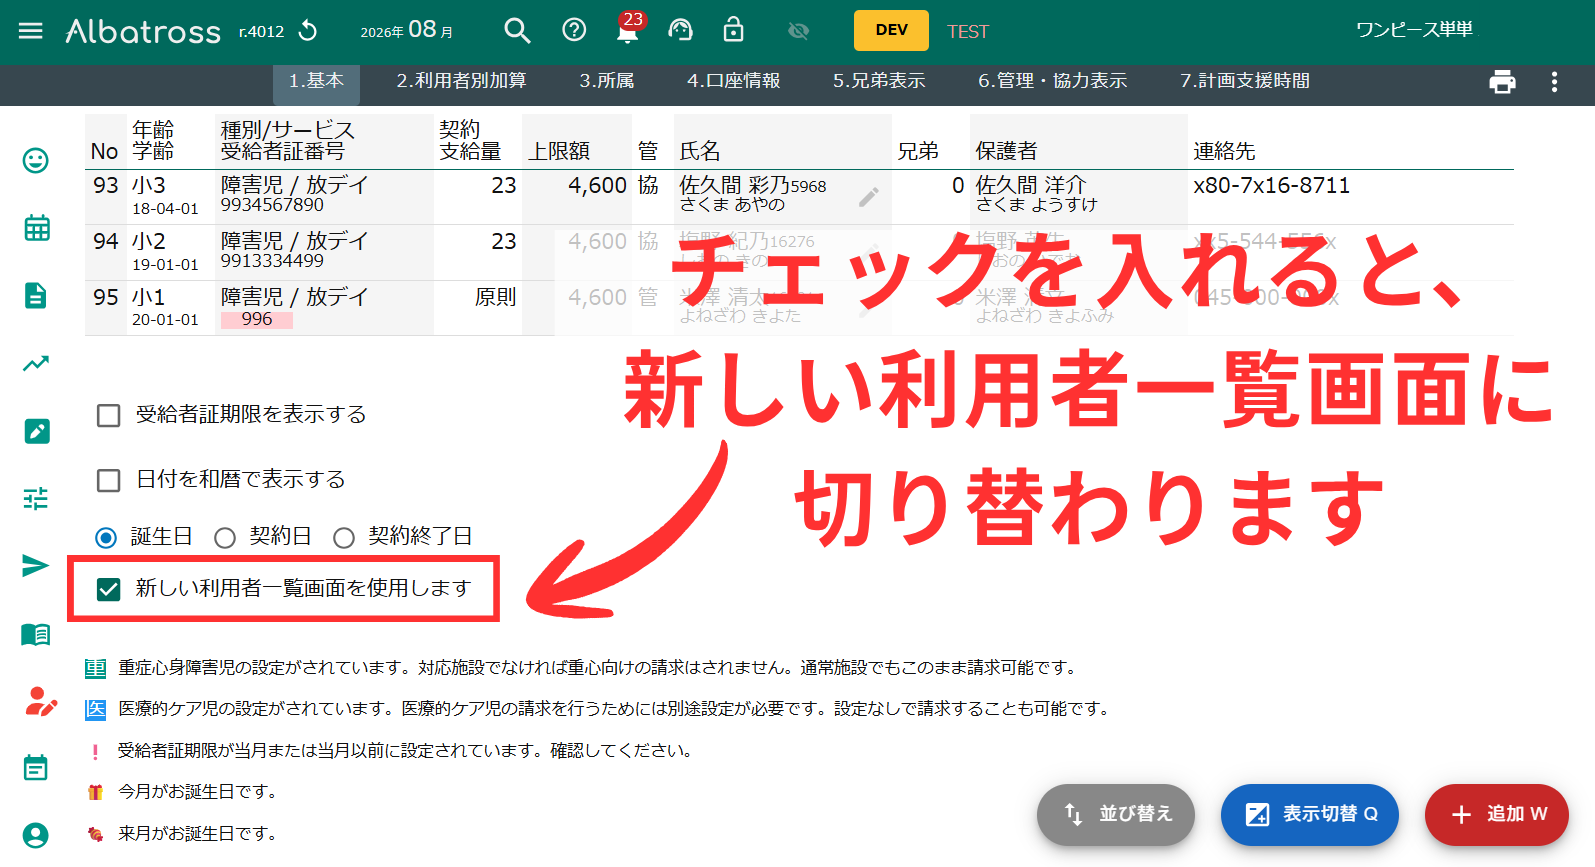This screenshot has width=1595, height=867.
Task: Enable 日付を和暦で表示する checkbox
Action: [x=108, y=480]
